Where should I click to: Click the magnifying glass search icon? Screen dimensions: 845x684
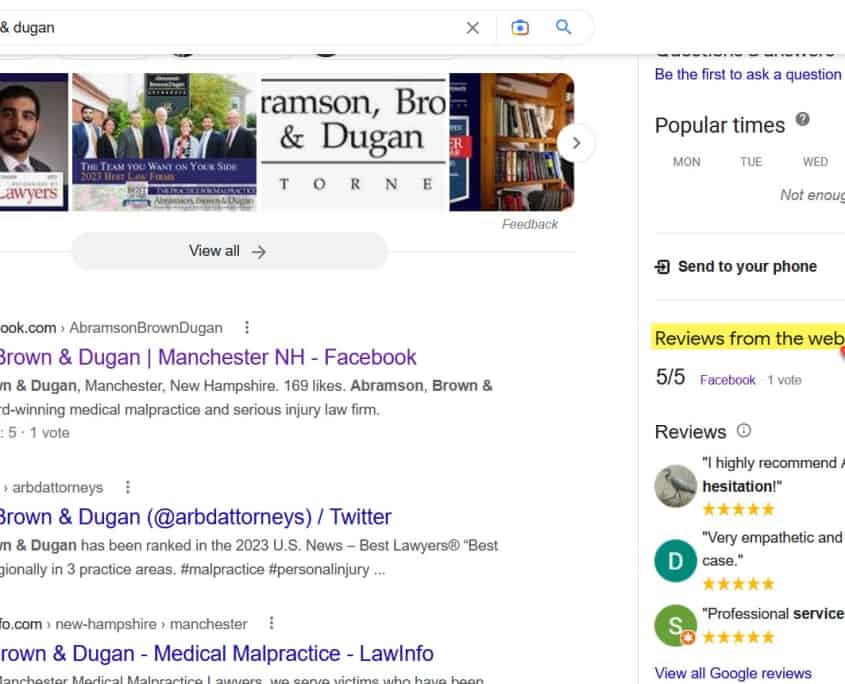563,27
